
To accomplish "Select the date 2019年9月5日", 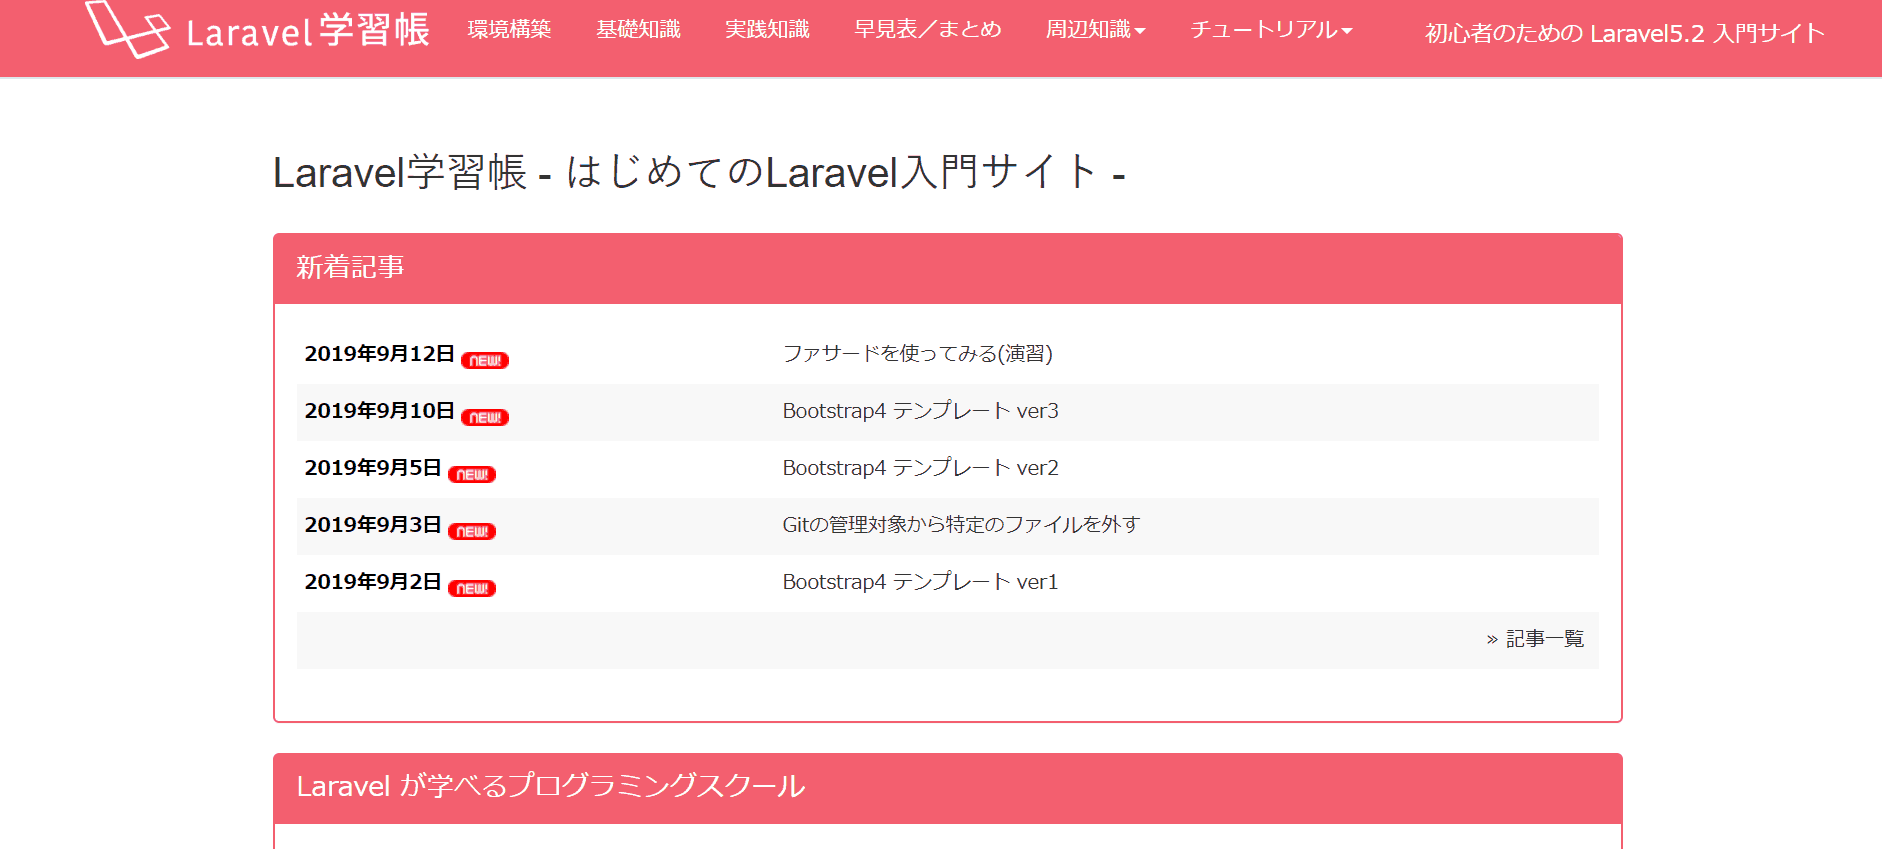I will pyautogui.click(x=373, y=468).
